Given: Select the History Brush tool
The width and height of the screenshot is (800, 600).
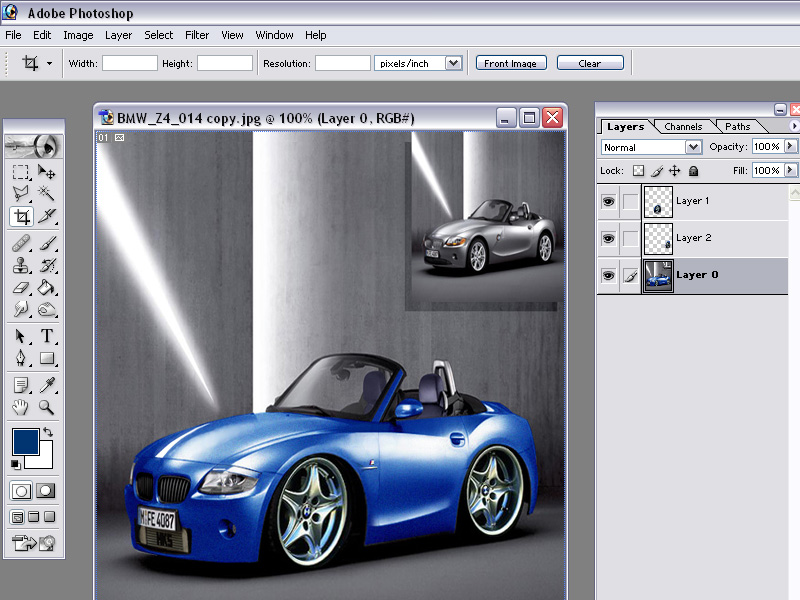Looking at the screenshot, I should (x=46, y=265).
